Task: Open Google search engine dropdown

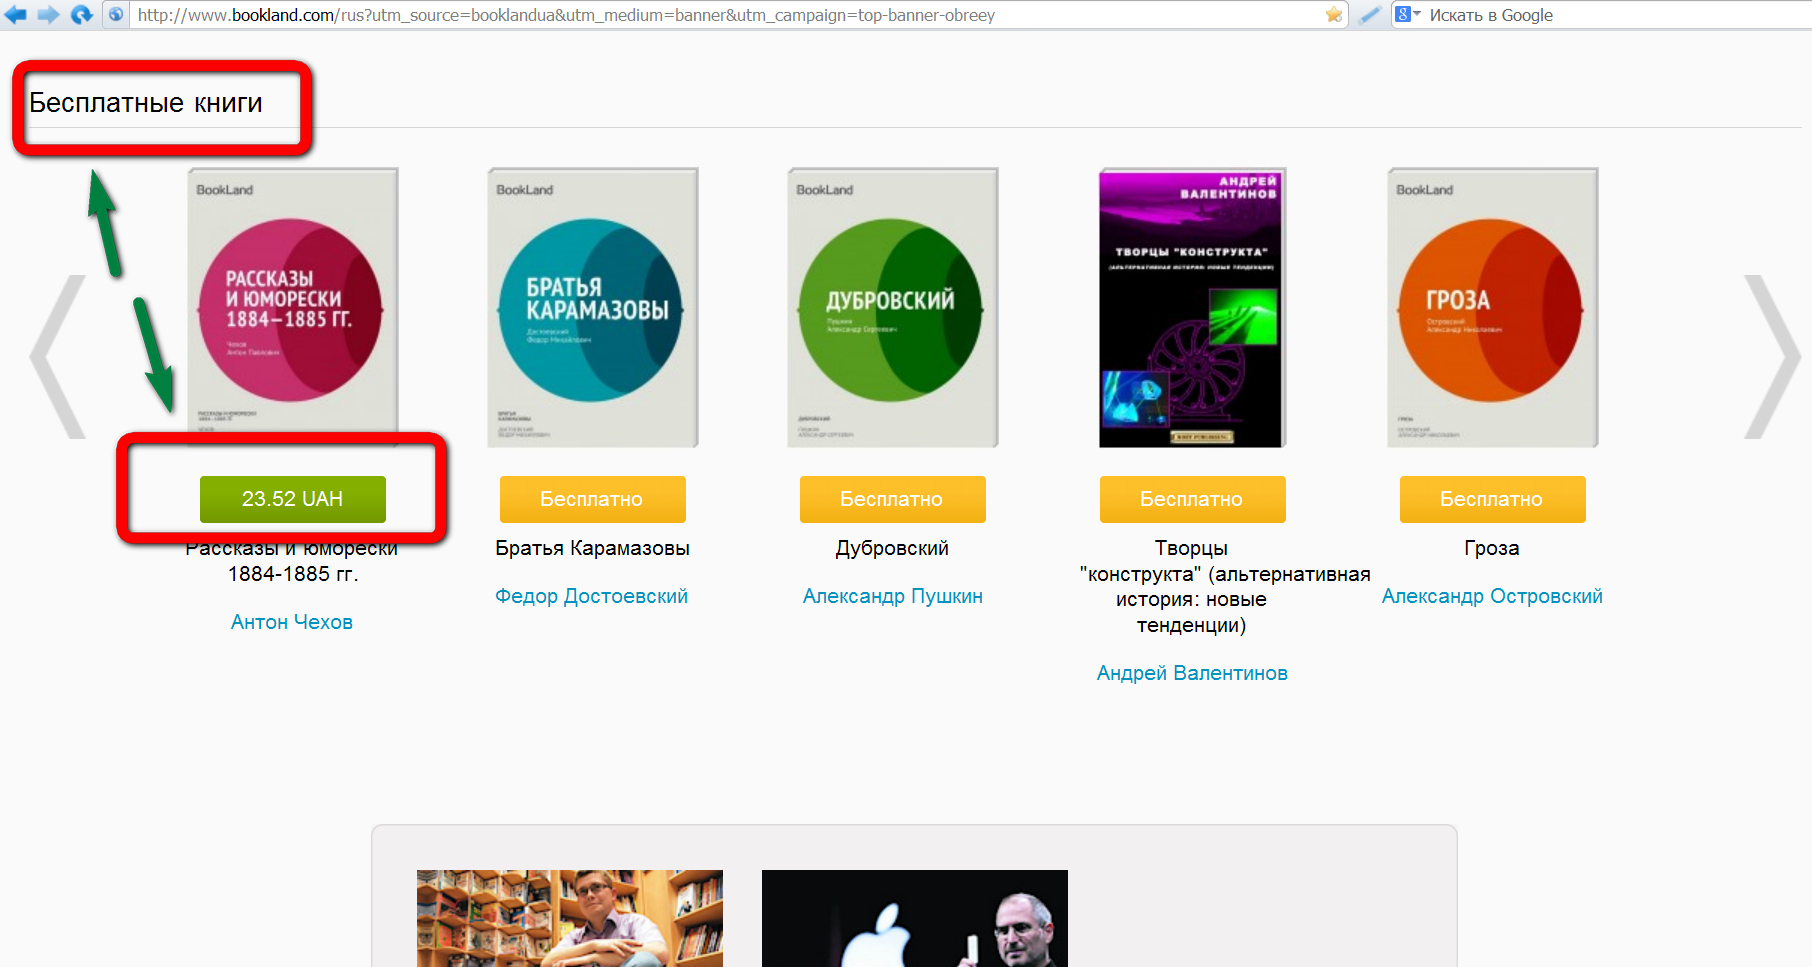Action: click(1408, 14)
